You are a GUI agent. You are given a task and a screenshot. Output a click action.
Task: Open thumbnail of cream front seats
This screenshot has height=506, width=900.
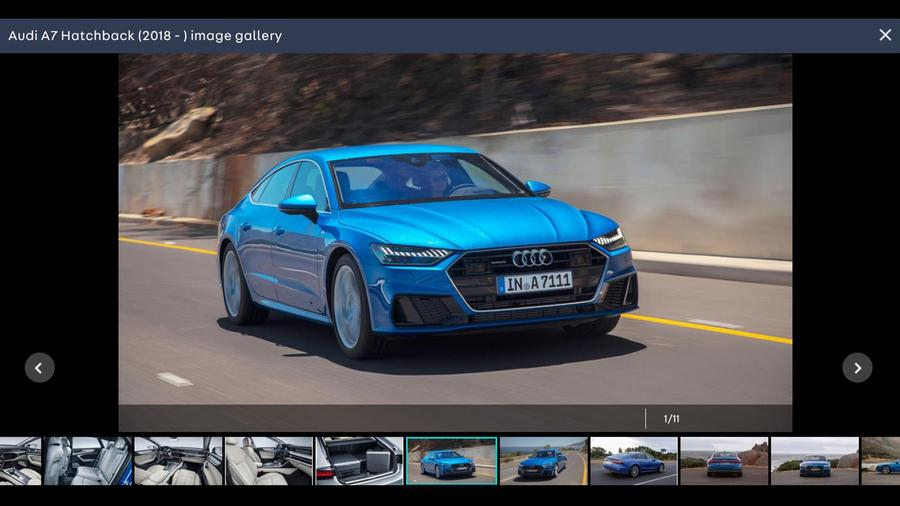(x=269, y=461)
